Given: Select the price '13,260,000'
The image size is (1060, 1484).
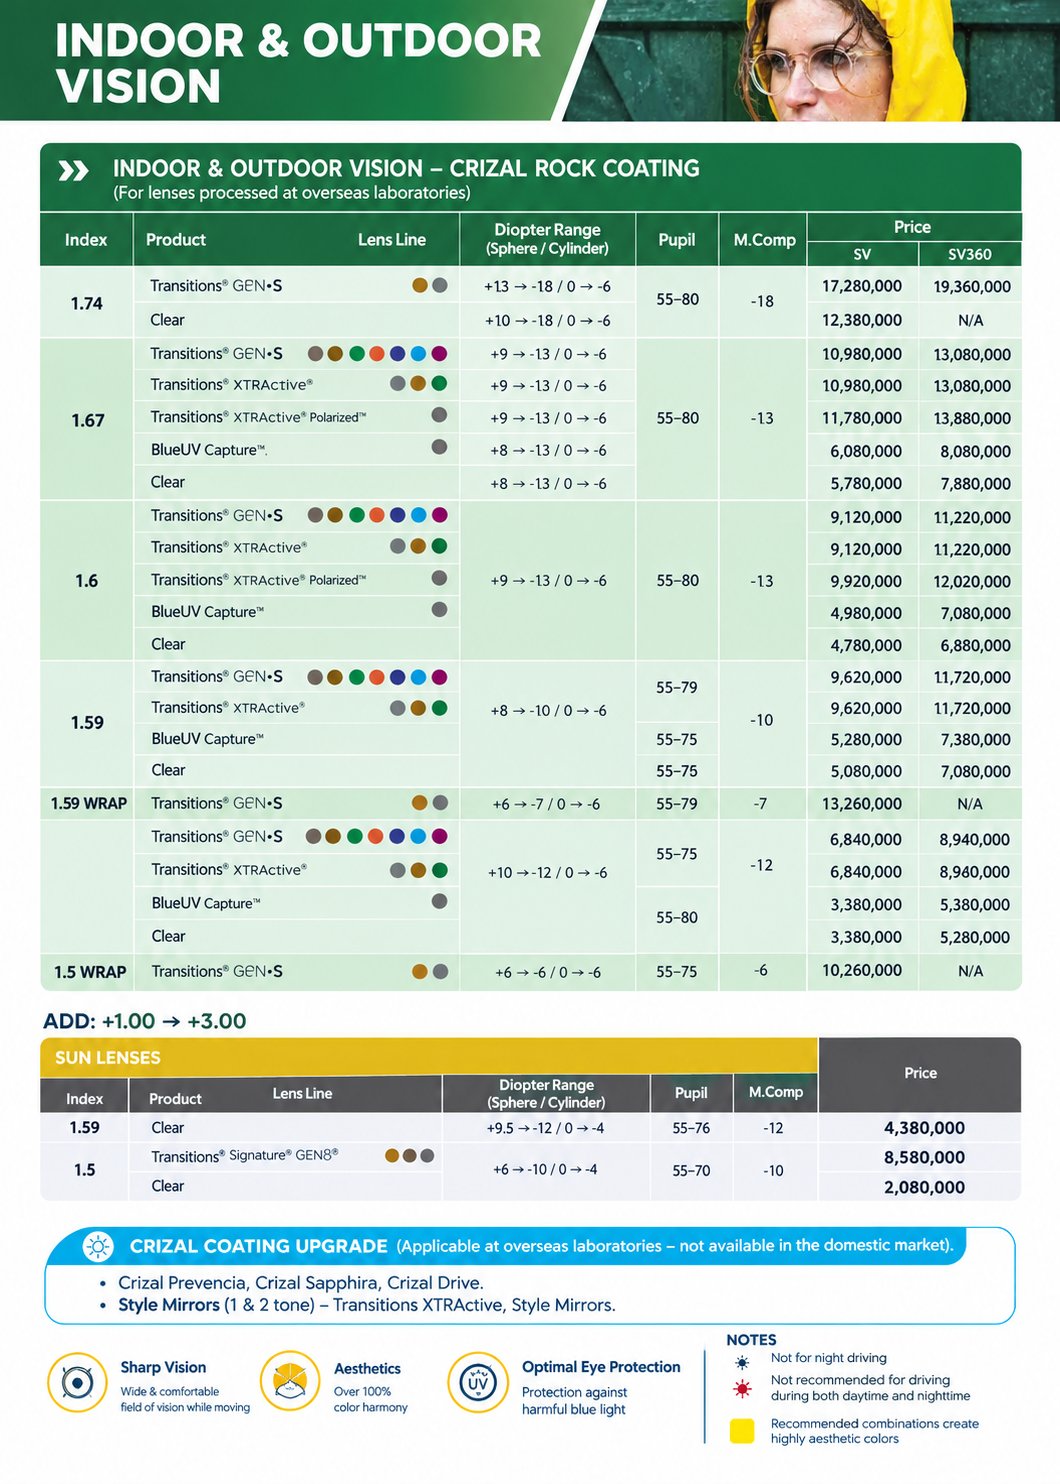Looking at the screenshot, I should [x=862, y=803].
